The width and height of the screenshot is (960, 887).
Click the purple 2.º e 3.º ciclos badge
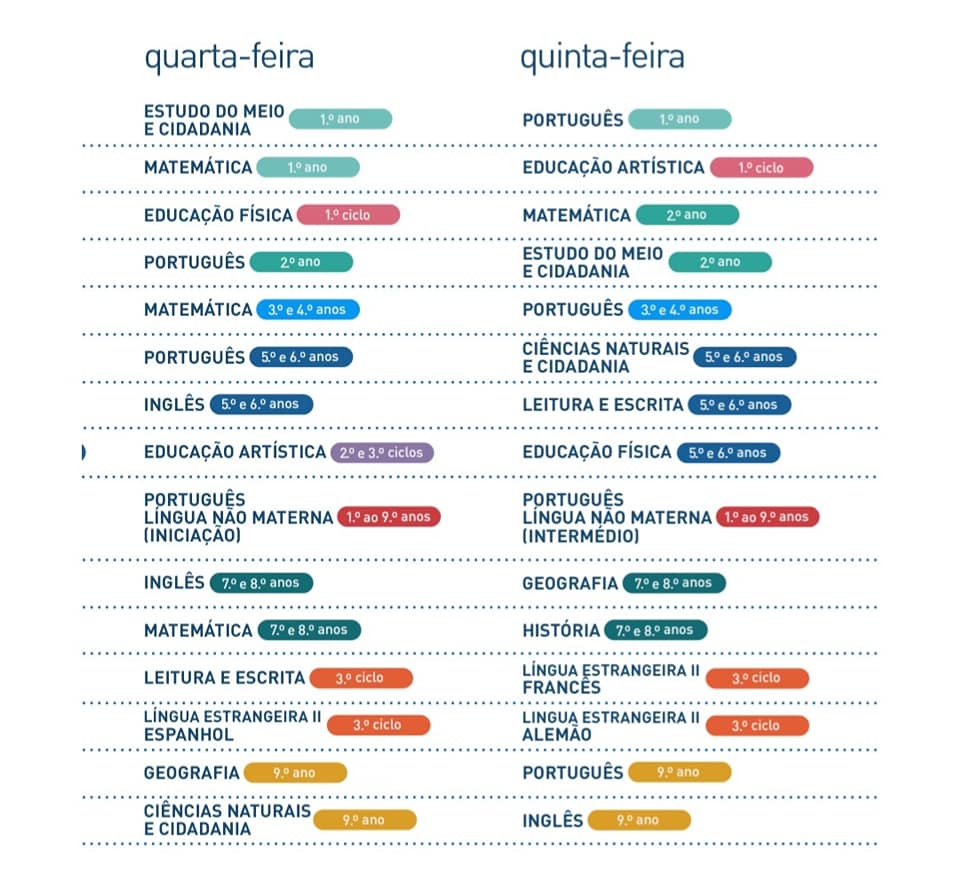point(381,453)
